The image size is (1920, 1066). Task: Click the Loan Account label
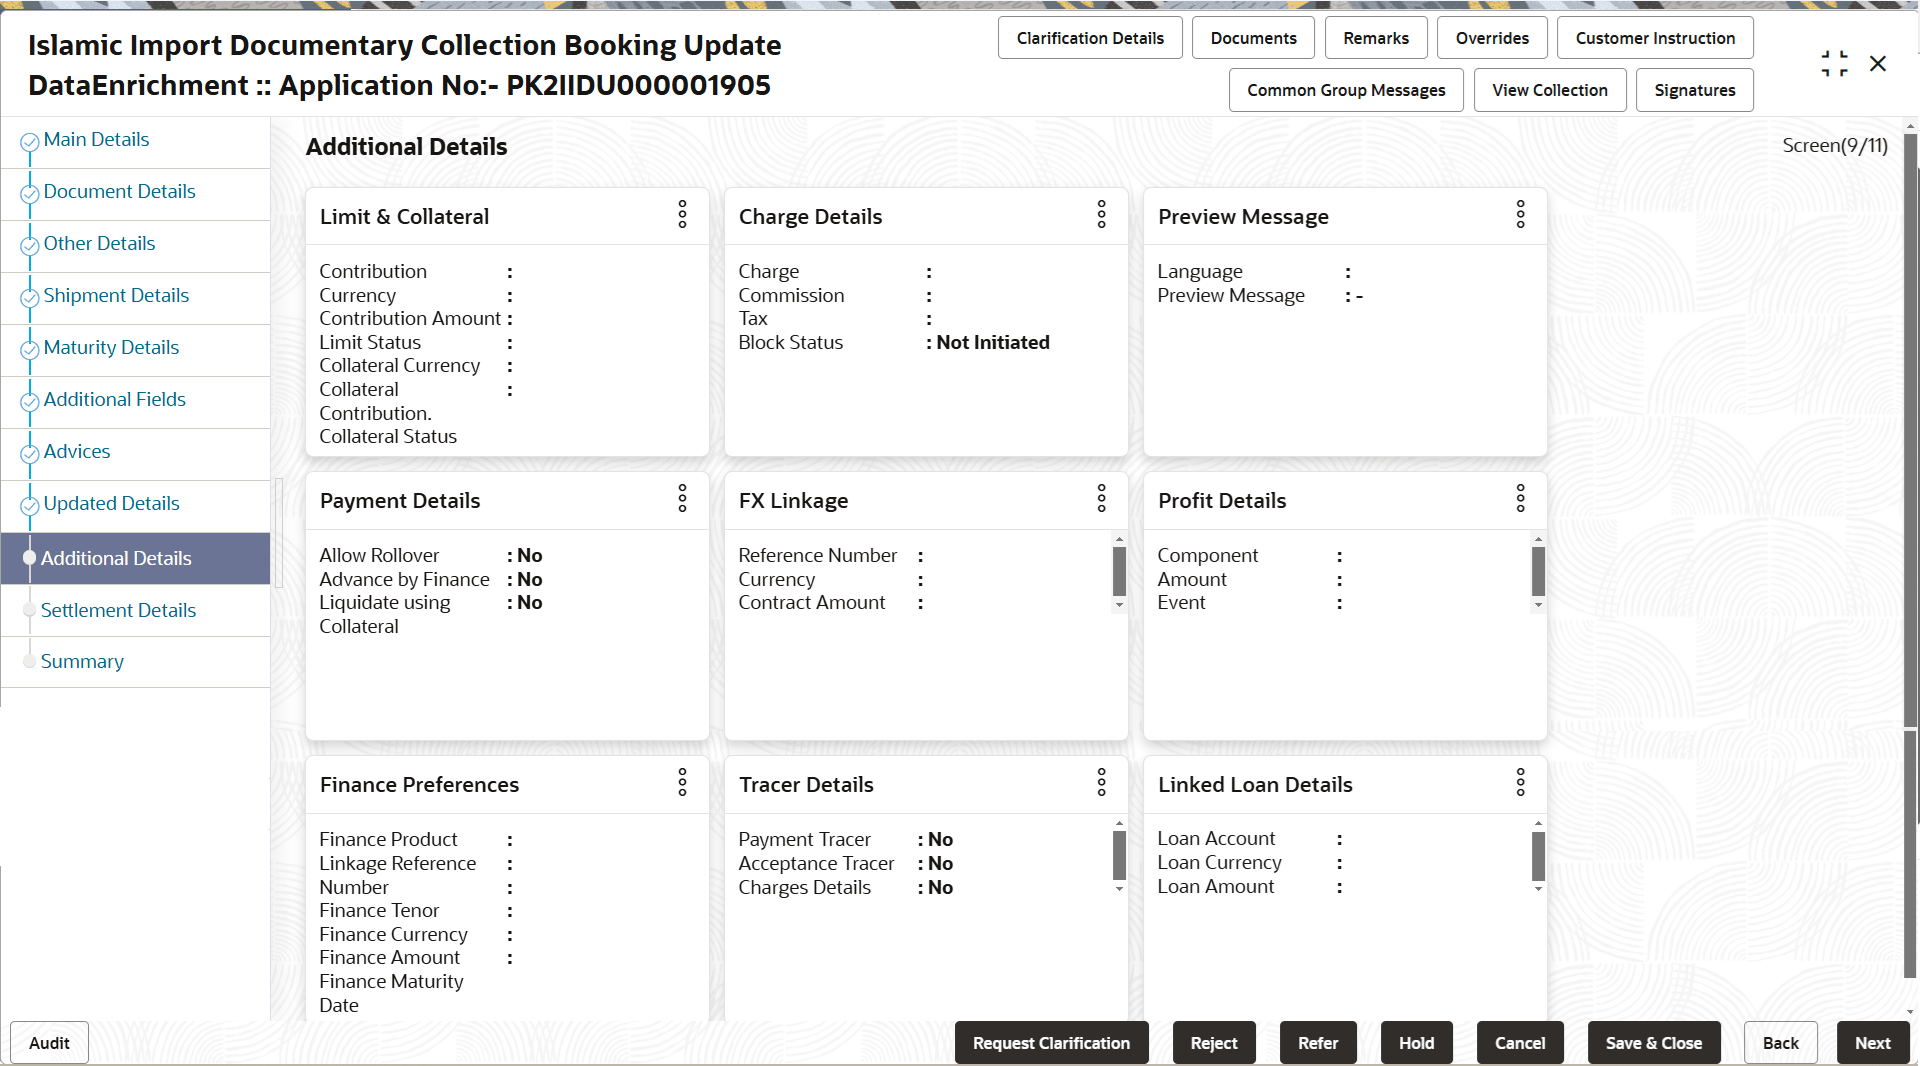tap(1216, 839)
